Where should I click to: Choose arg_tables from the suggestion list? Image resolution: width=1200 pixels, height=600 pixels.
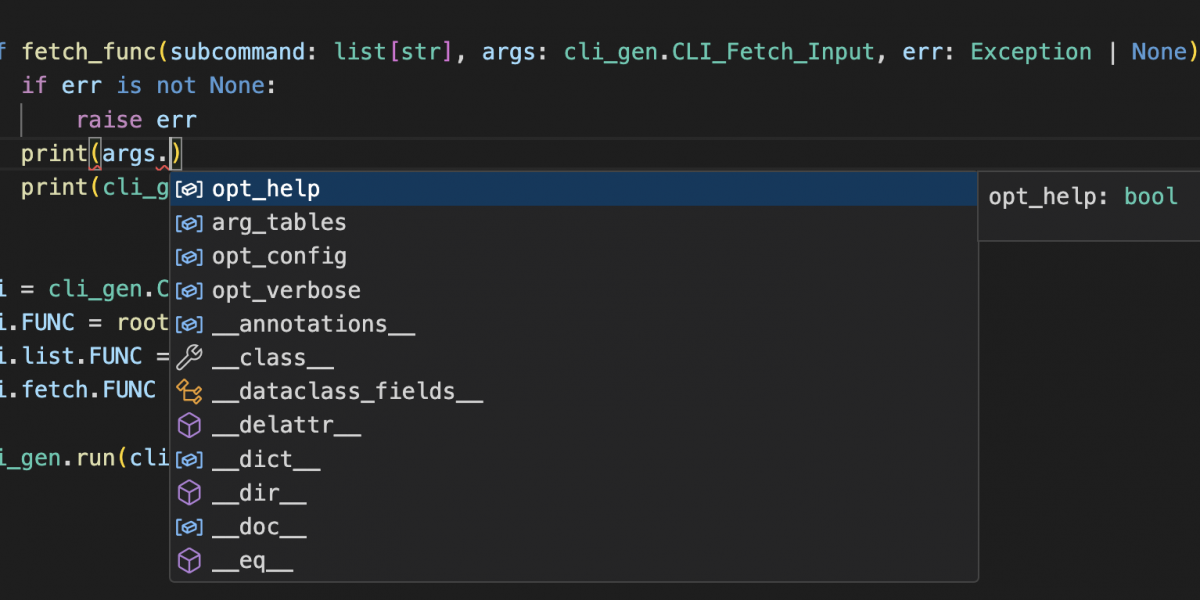pyautogui.click(x=279, y=223)
